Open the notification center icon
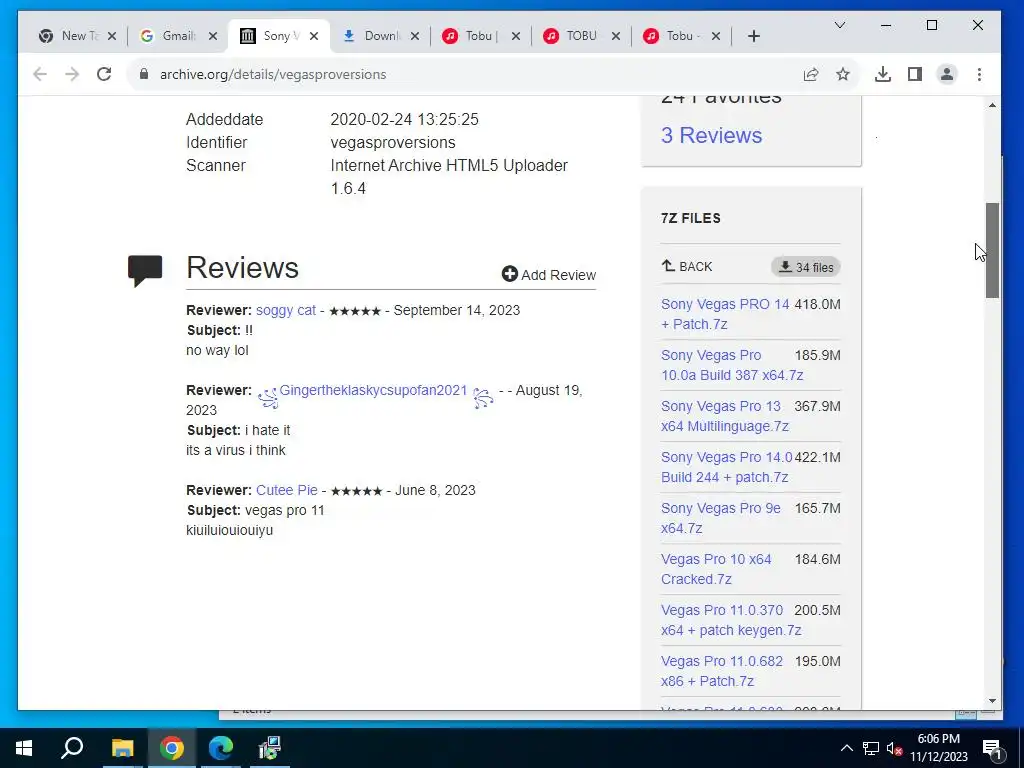1024x768 pixels. coord(993,748)
